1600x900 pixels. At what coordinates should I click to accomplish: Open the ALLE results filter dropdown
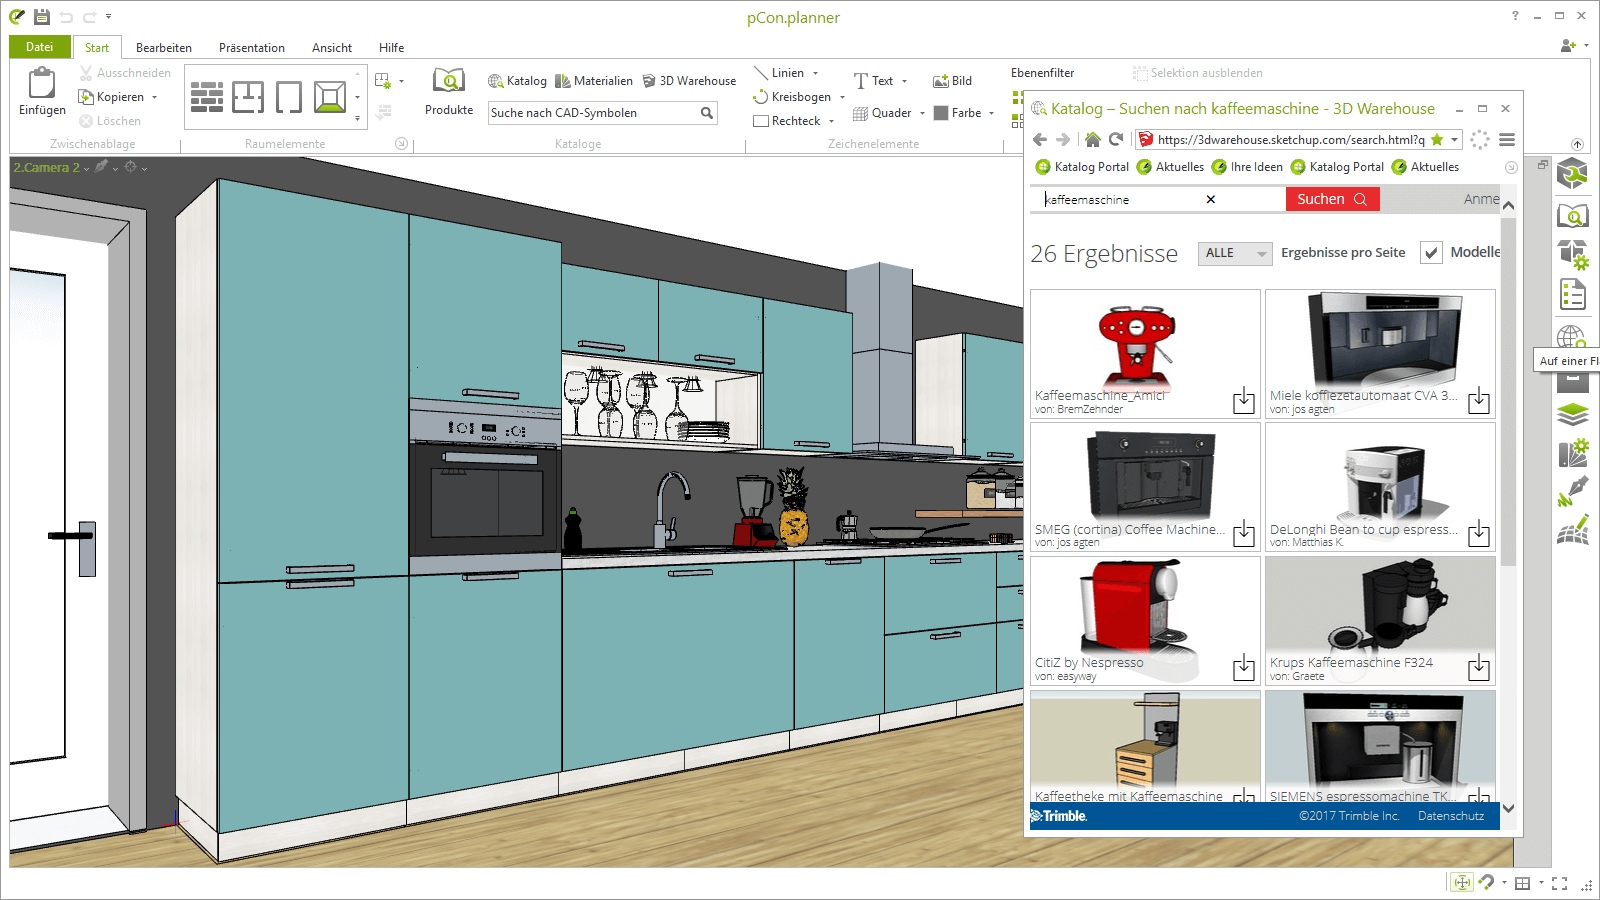[x=1235, y=254]
